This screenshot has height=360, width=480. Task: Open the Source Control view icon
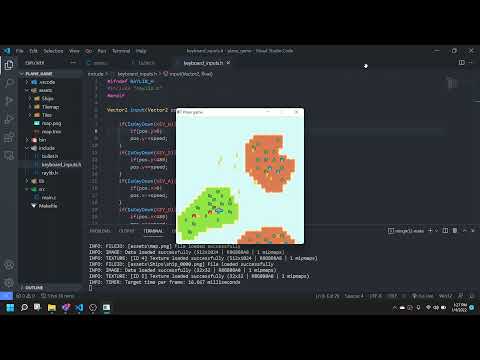[x=9, y=101]
